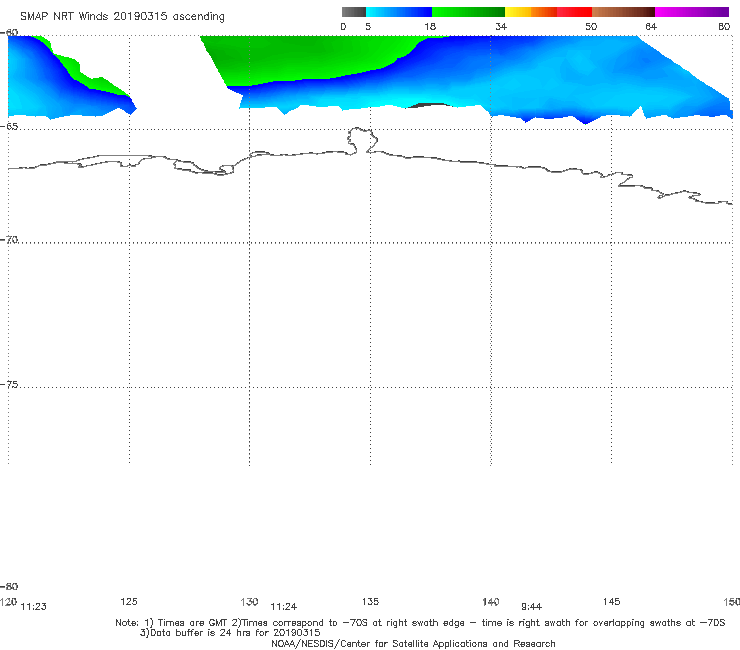
Task: Click the color bar label '50'
Action: (x=591, y=26)
